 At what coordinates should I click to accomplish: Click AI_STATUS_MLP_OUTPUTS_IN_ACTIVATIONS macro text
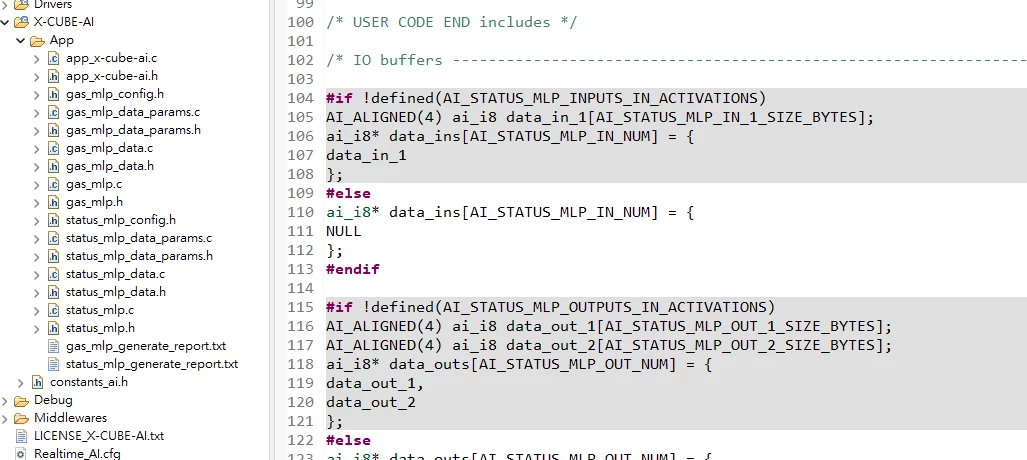pos(605,307)
